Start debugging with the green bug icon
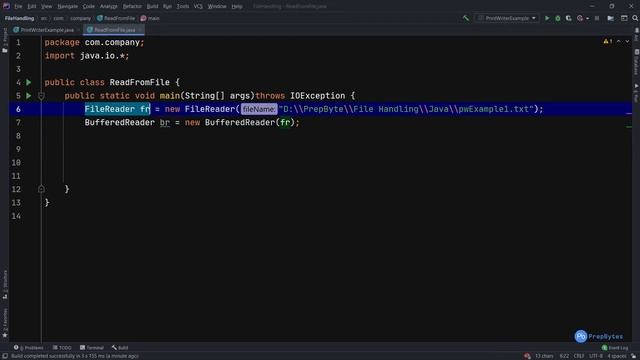The image size is (640, 360). (x=558, y=18)
